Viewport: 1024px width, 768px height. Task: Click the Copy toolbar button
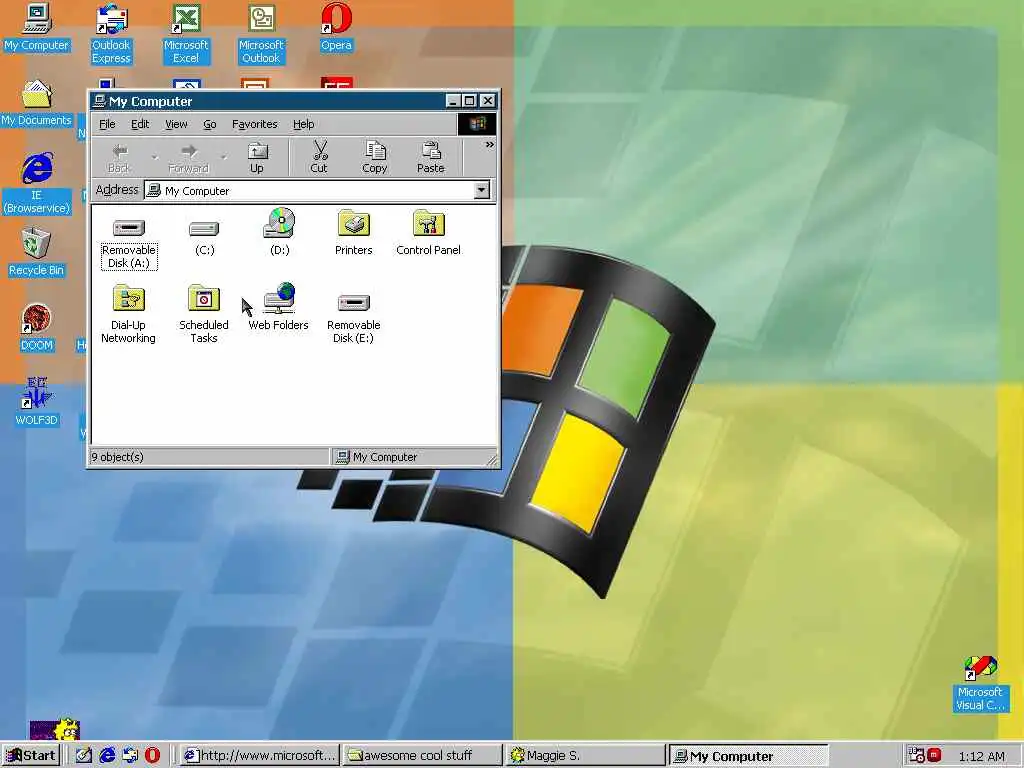375,157
